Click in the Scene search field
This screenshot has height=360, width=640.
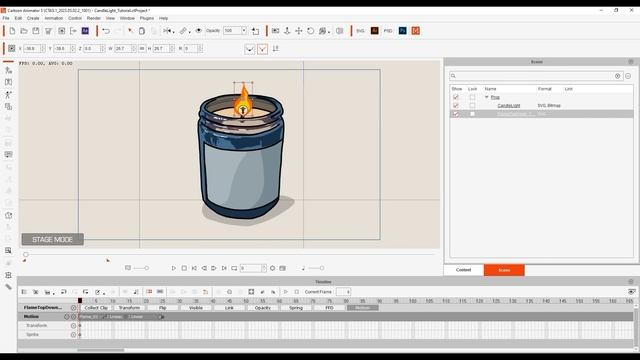535,76
